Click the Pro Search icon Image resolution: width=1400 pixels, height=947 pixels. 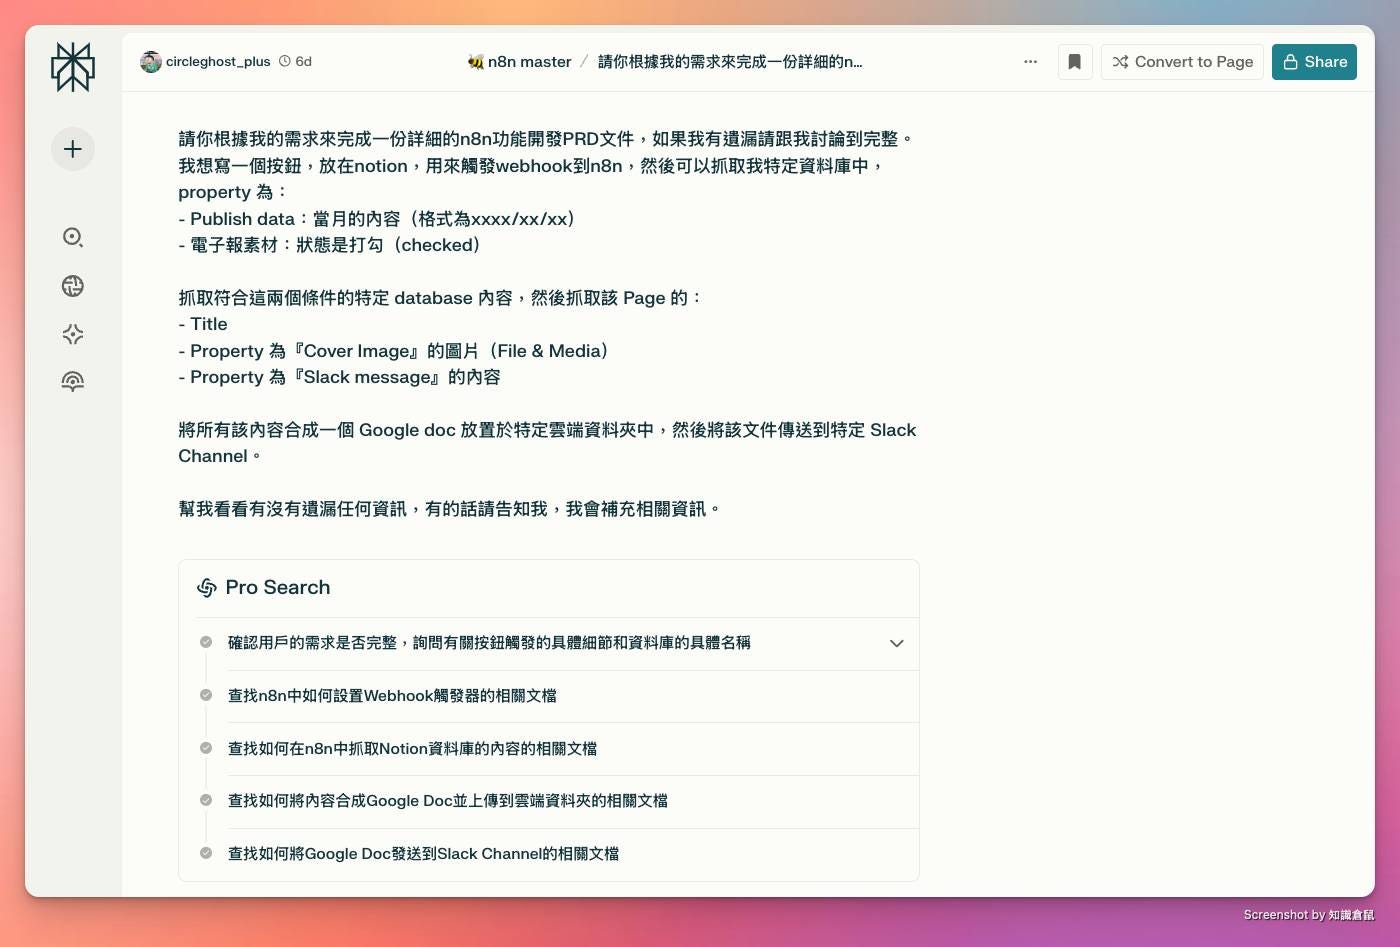(207, 588)
